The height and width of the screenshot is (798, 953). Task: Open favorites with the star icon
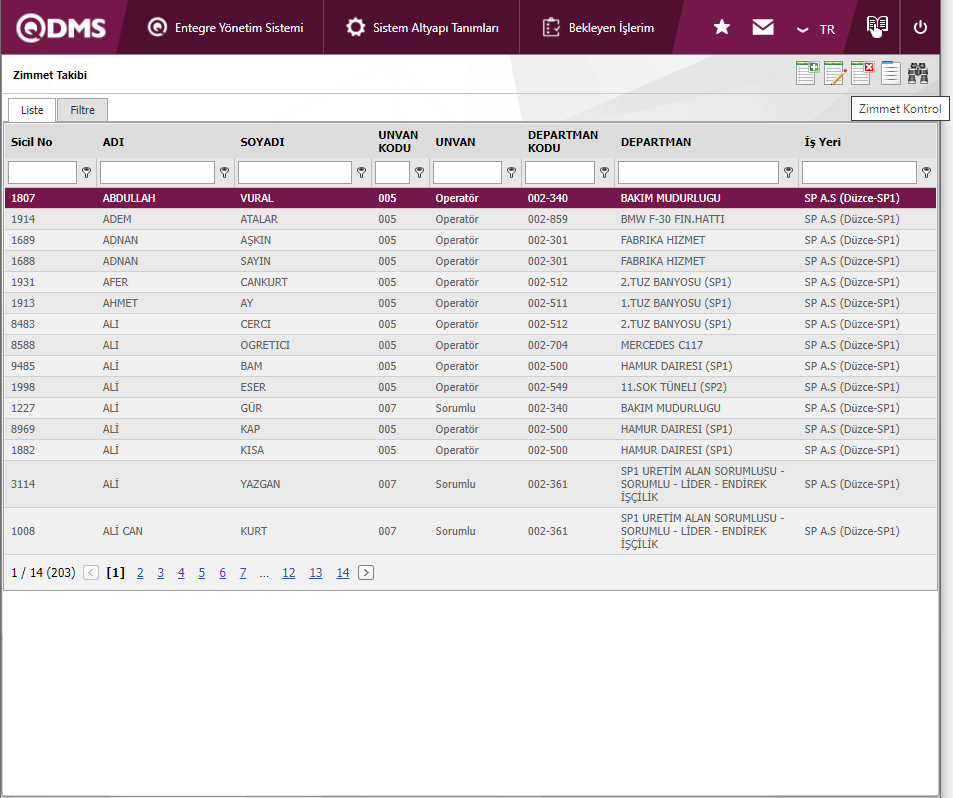[x=722, y=27]
